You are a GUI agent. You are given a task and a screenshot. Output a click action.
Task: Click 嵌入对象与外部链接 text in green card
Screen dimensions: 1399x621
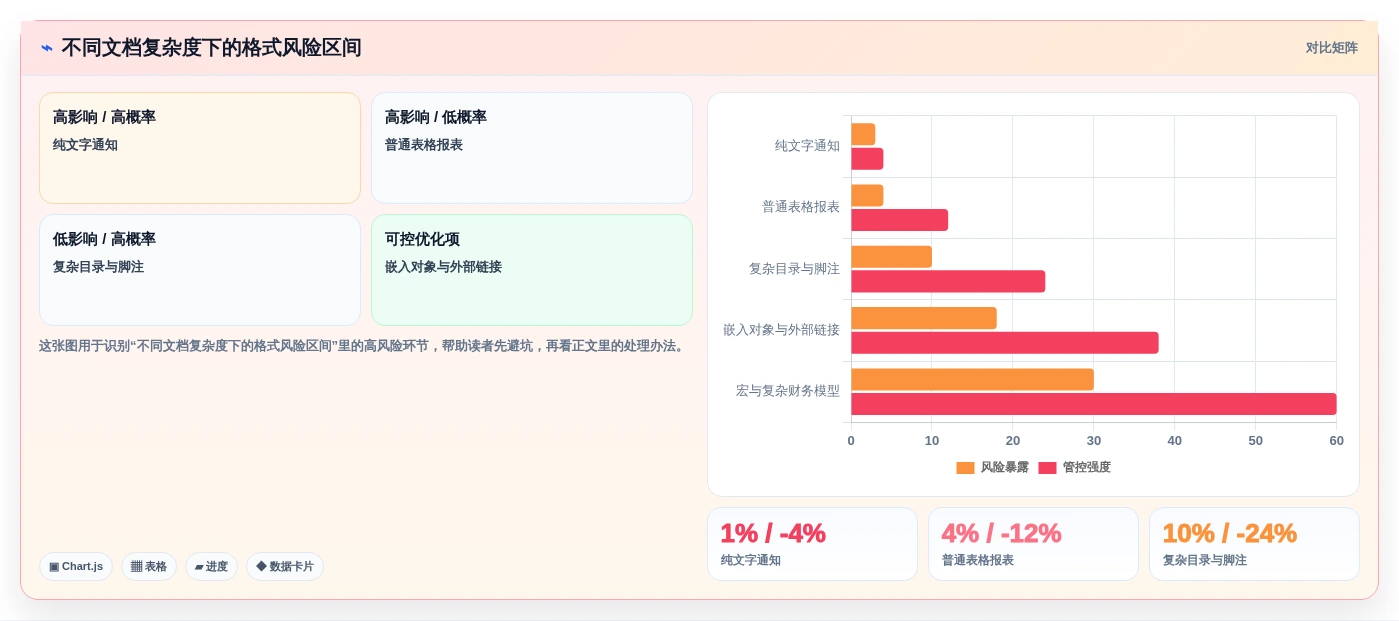pos(443,267)
